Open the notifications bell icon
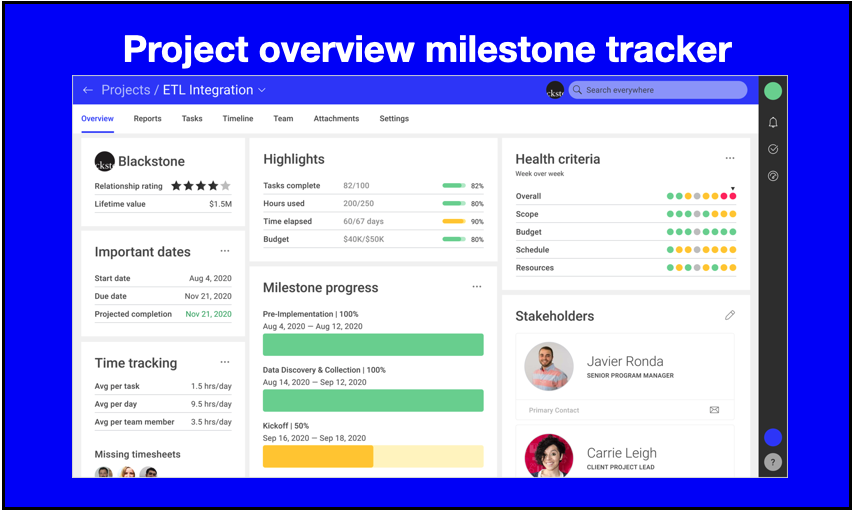 tap(773, 123)
